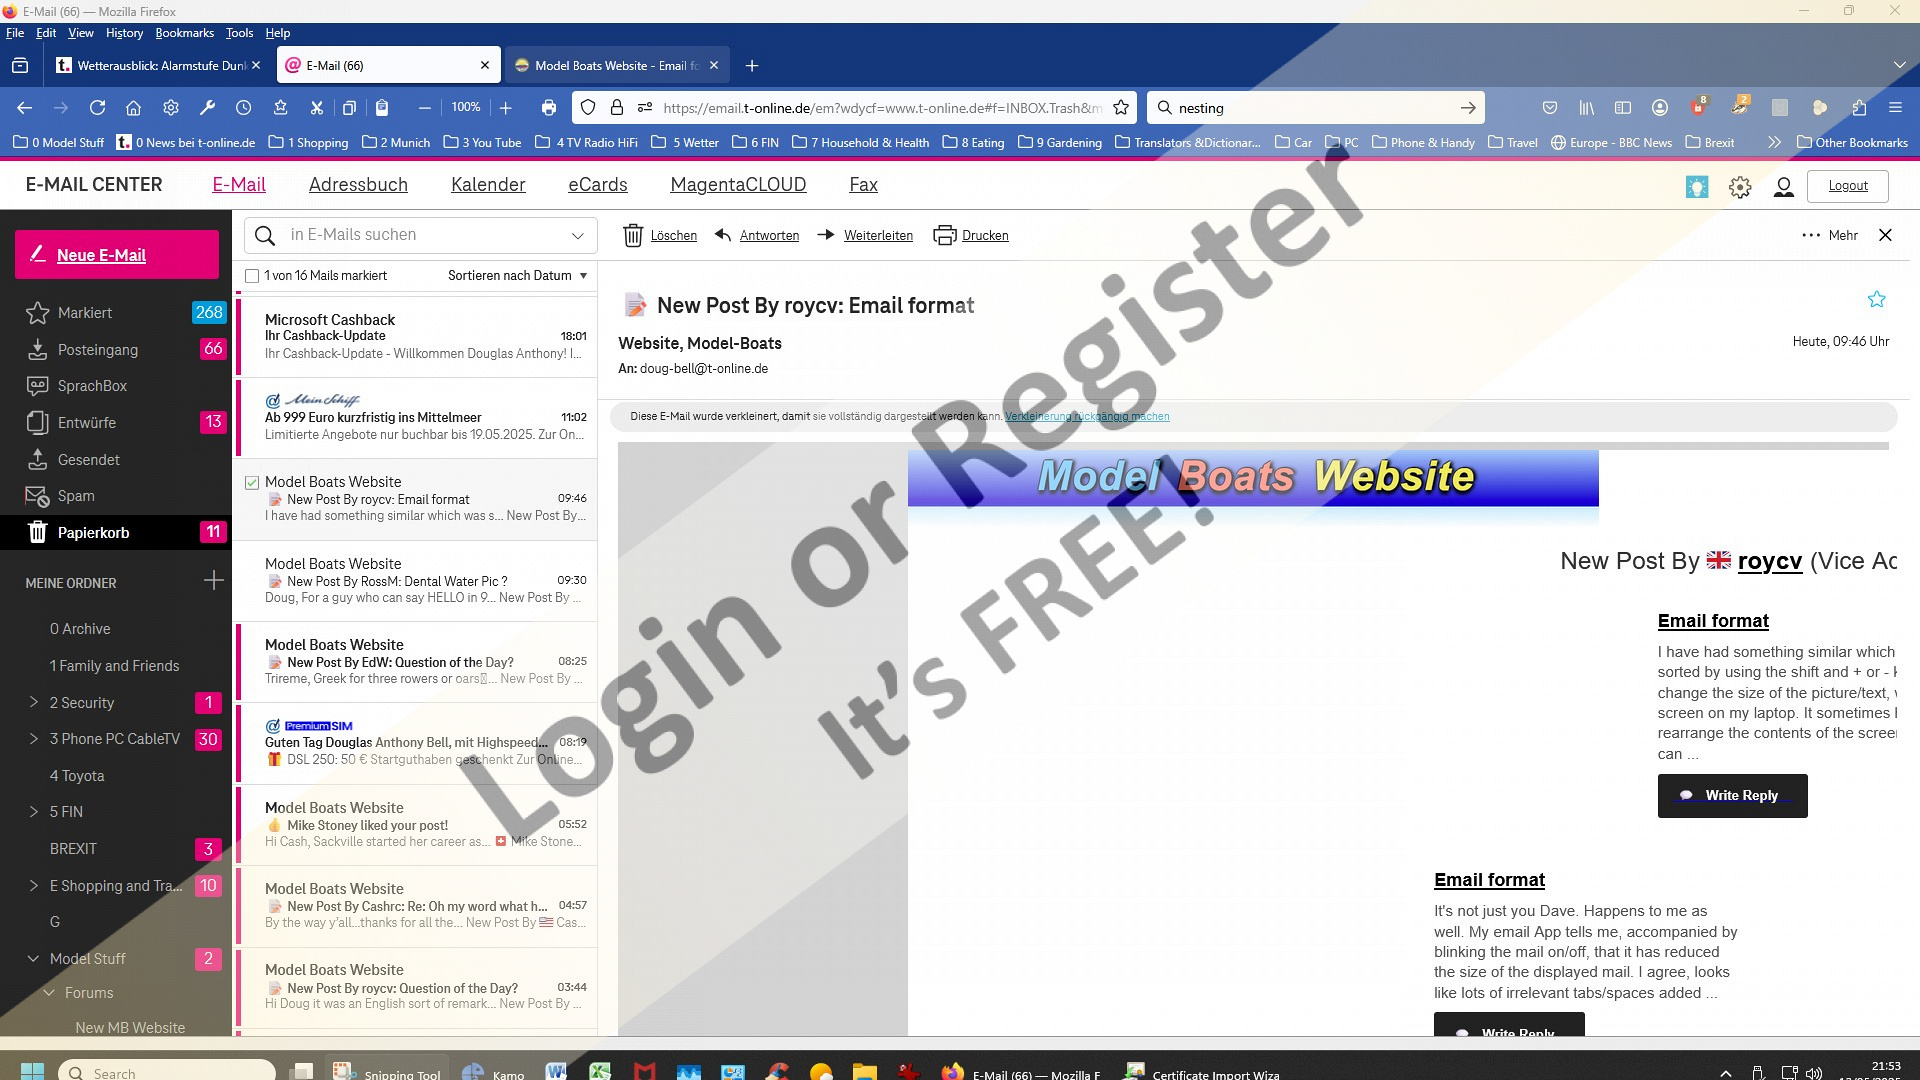Click the Neue E-Mail button
1920x1080 pixels.
[x=117, y=255]
